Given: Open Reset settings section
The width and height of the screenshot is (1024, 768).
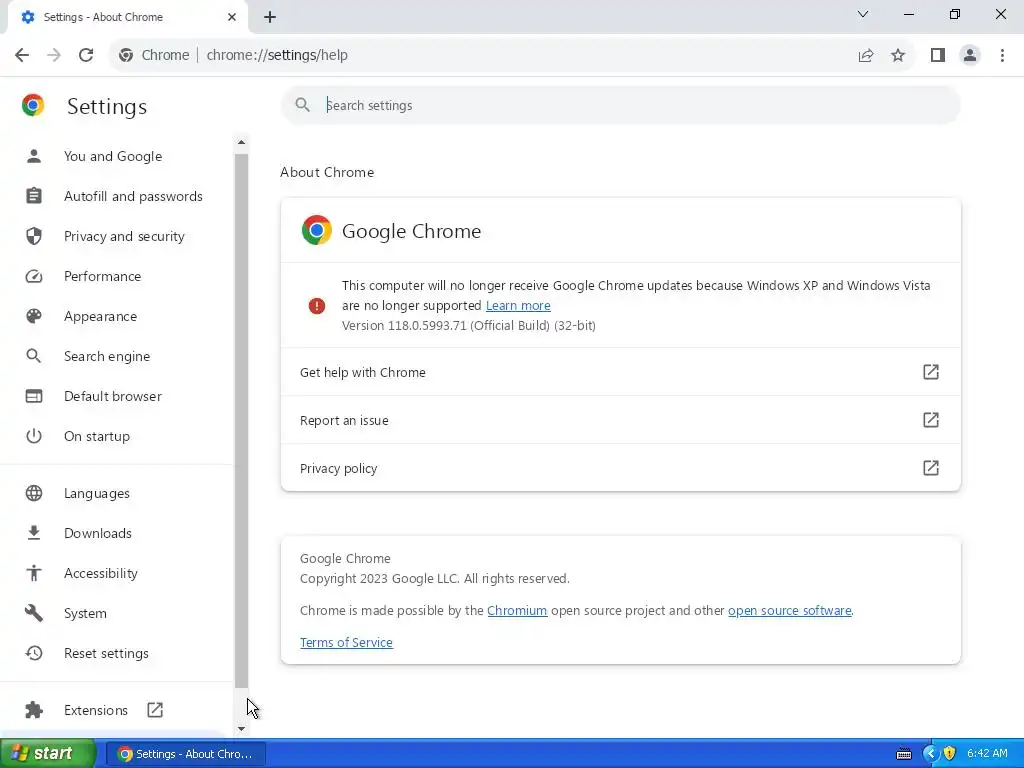Looking at the screenshot, I should (x=106, y=653).
